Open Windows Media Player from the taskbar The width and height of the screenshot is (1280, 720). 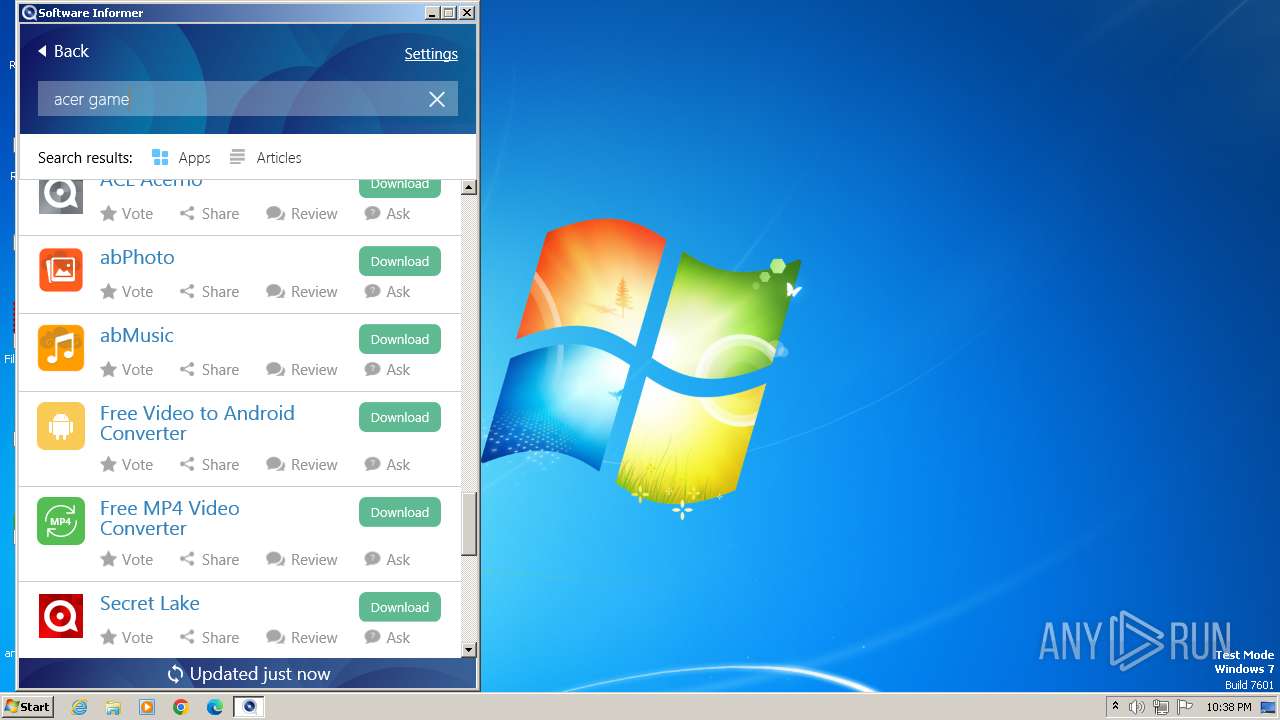click(x=147, y=707)
